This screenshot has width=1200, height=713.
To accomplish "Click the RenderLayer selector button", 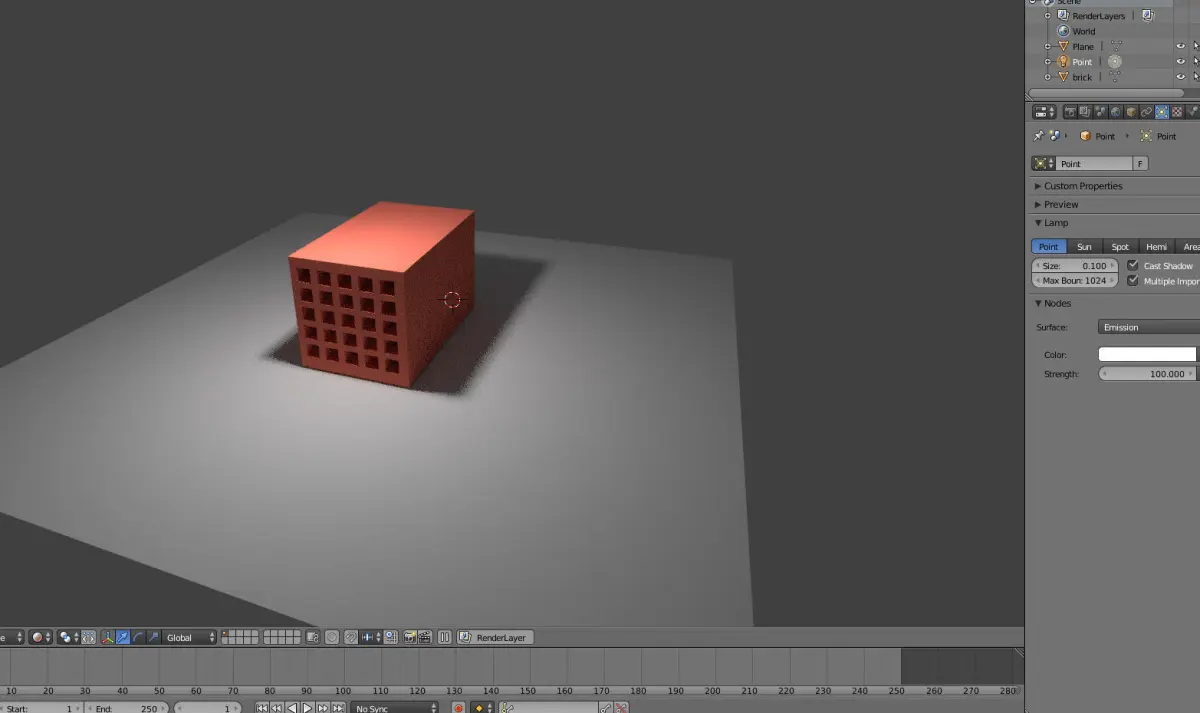I will click(495, 637).
